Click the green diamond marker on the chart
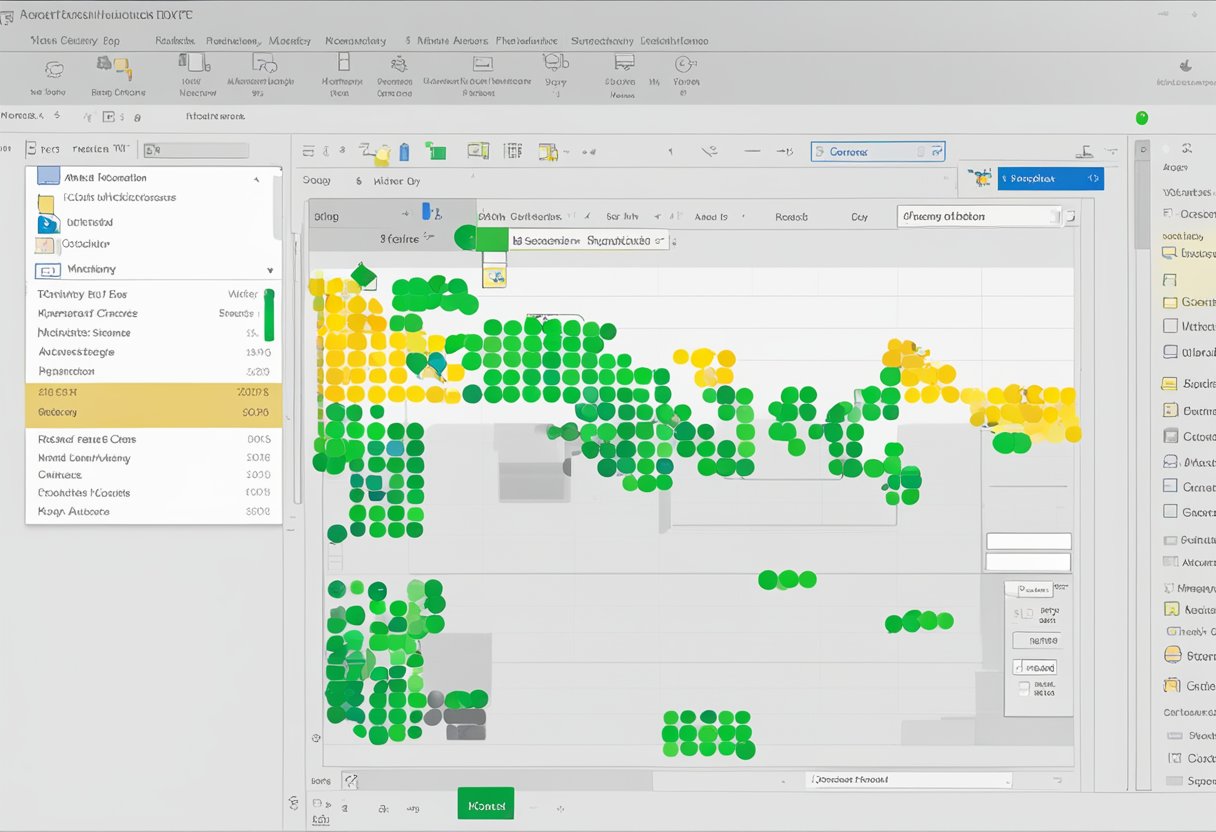 363,276
